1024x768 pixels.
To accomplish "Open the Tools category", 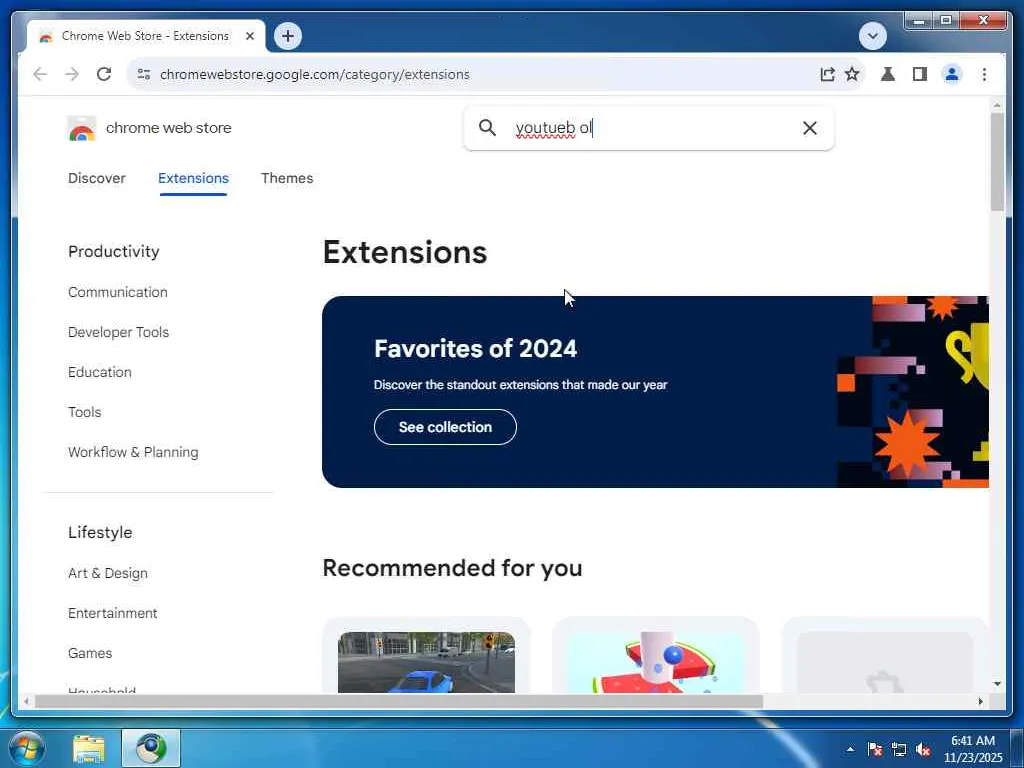I will coord(85,412).
